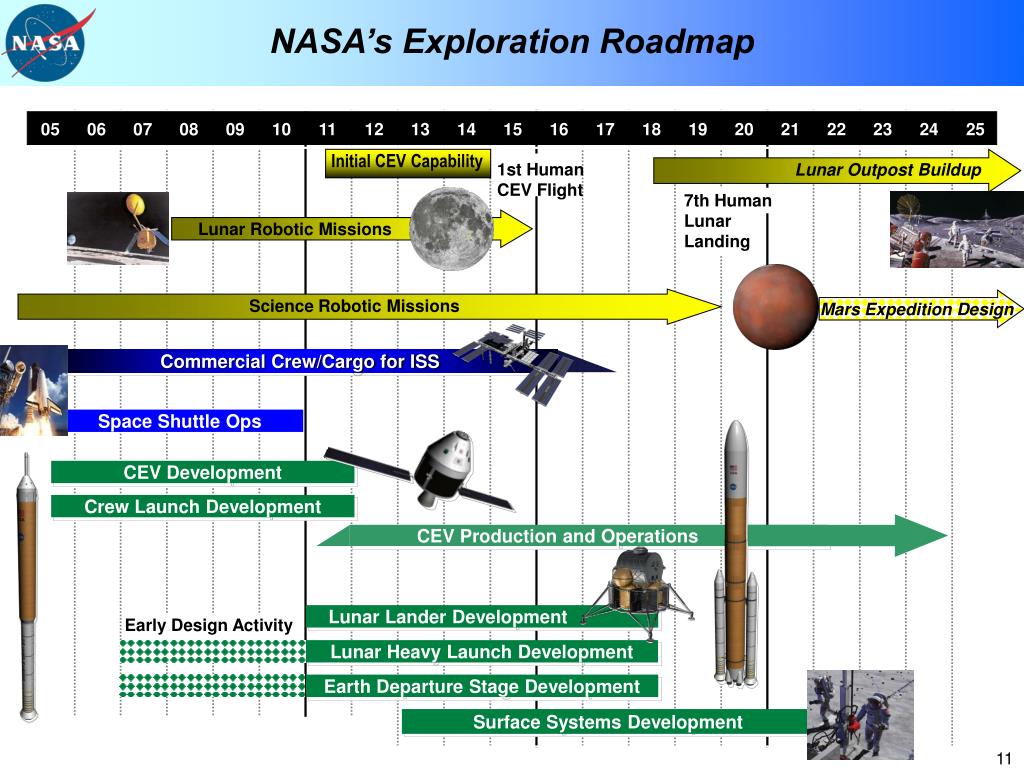Select year 05 on the timeline
1024x768 pixels.
pyautogui.click(x=50, y=129)
